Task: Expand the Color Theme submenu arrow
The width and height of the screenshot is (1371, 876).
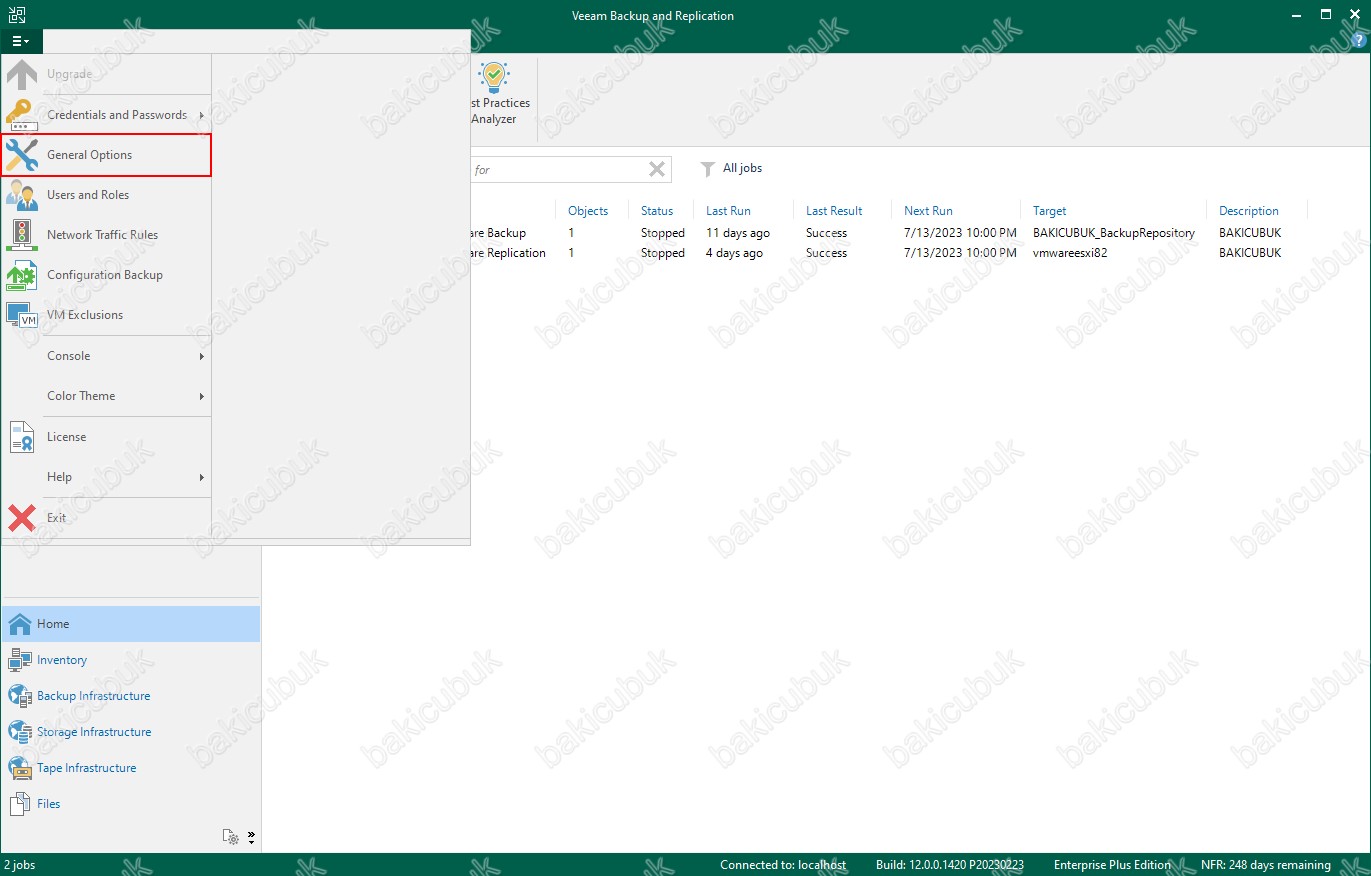Action: coord(201,397)
